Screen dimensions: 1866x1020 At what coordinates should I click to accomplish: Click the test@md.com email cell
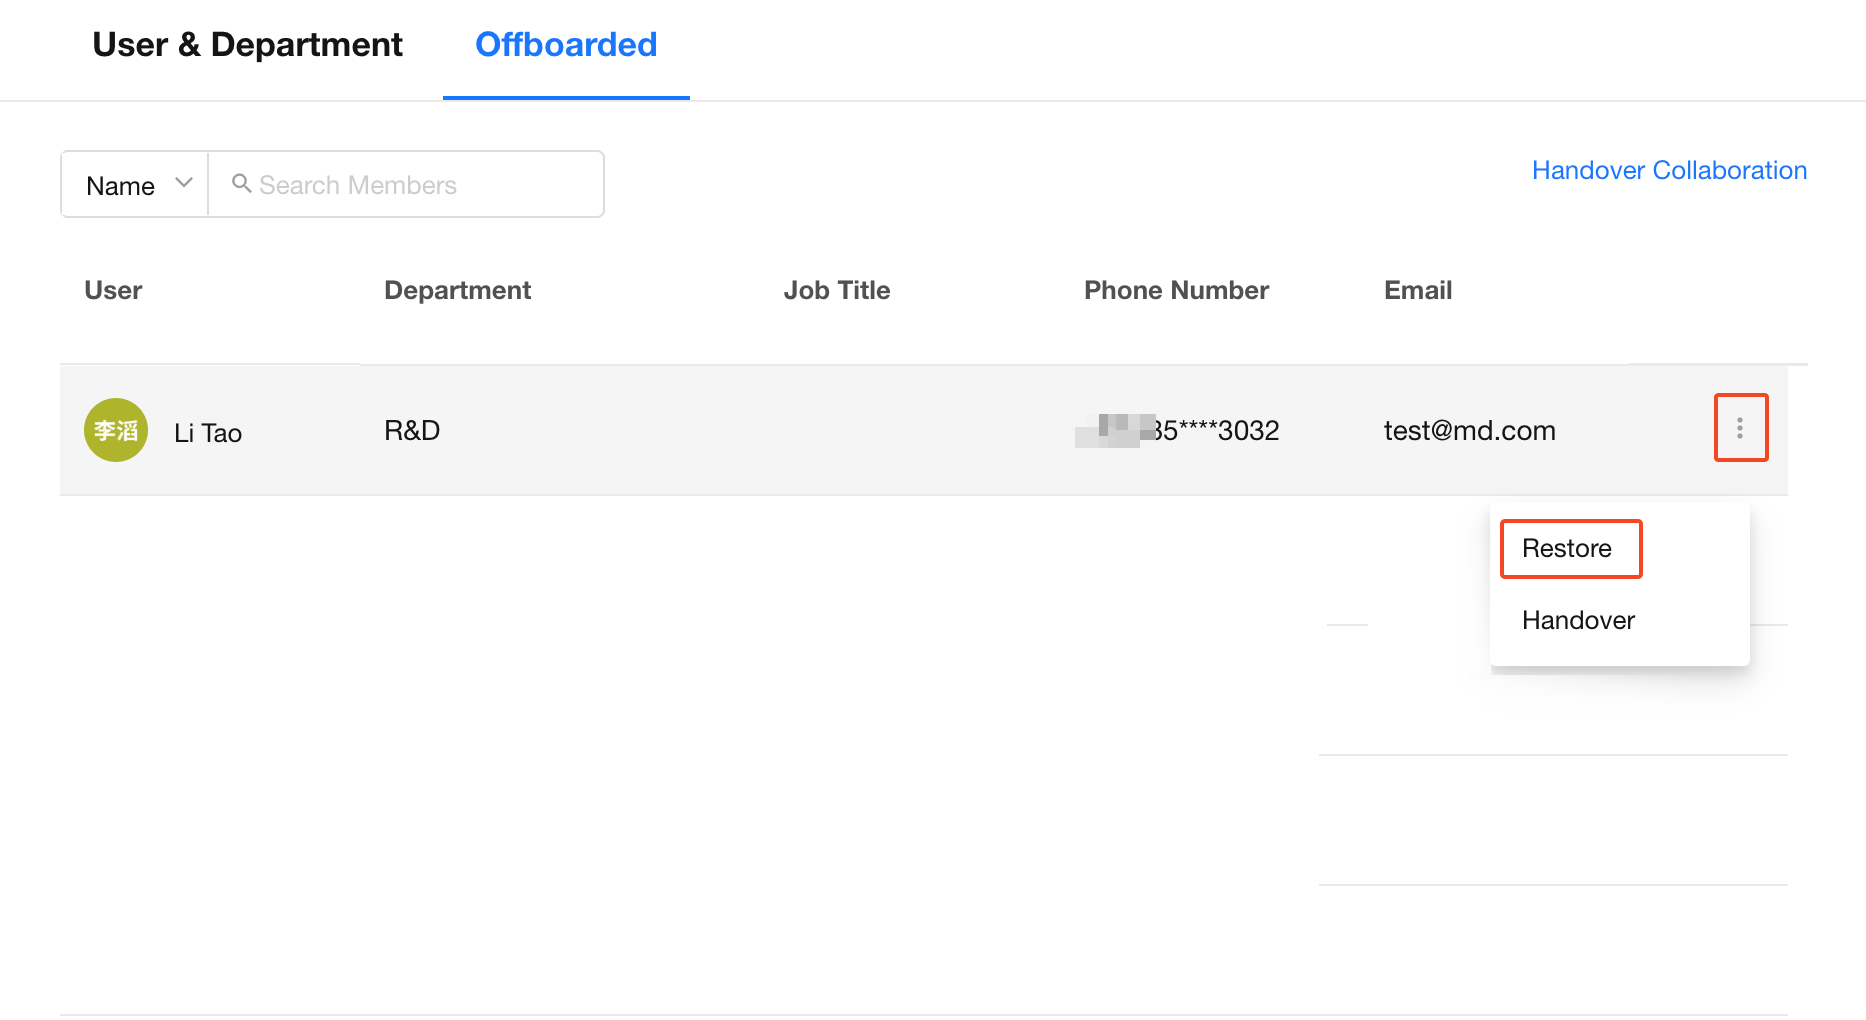[x=1470, y=430]
